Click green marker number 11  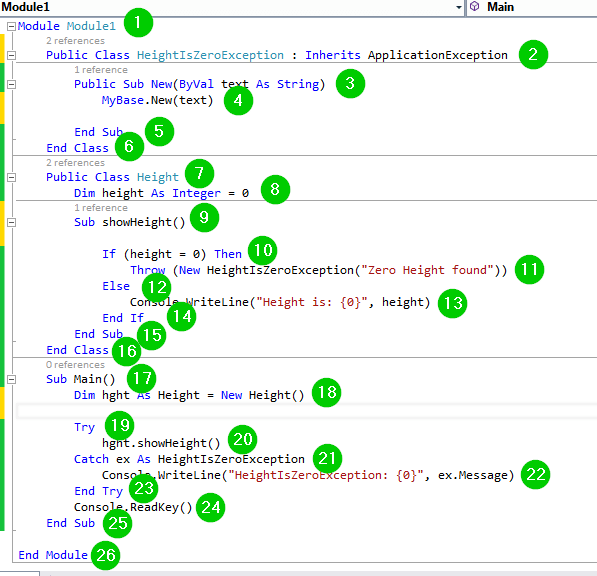529,270
